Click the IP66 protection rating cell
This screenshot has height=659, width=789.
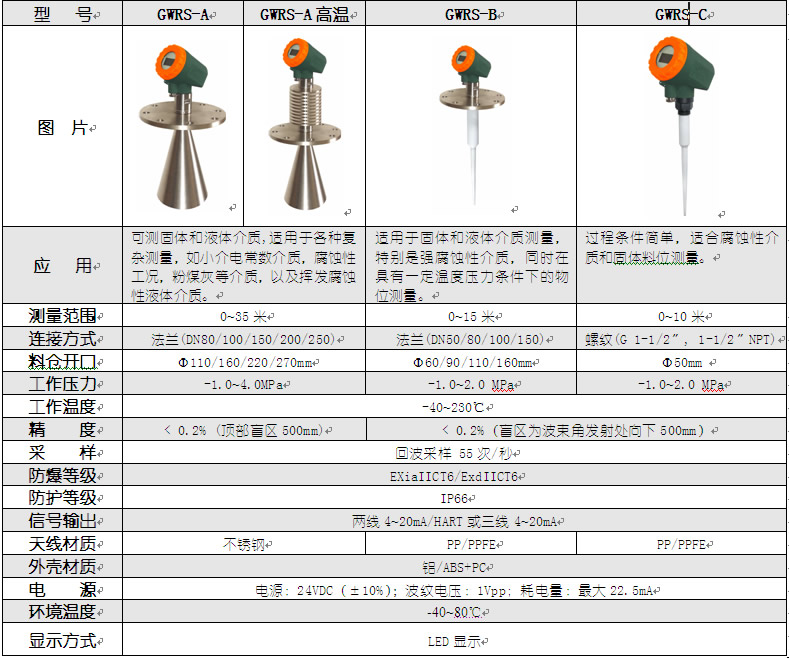[455, 498]
